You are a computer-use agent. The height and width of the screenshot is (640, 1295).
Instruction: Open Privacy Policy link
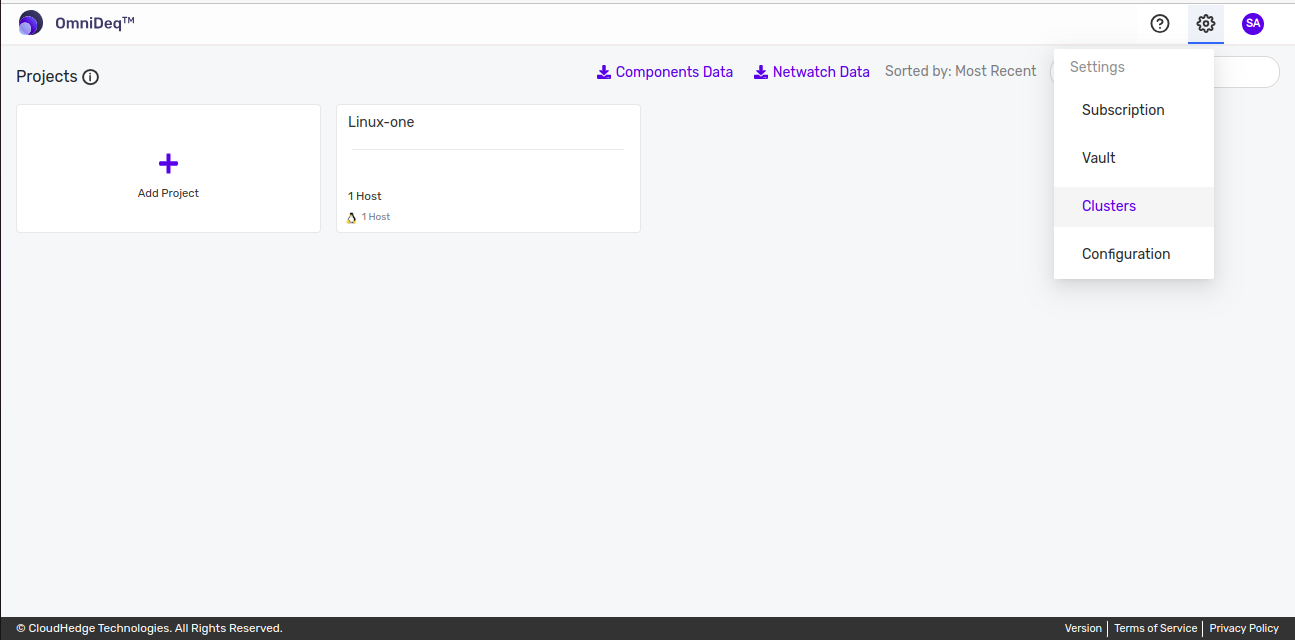1244,628
